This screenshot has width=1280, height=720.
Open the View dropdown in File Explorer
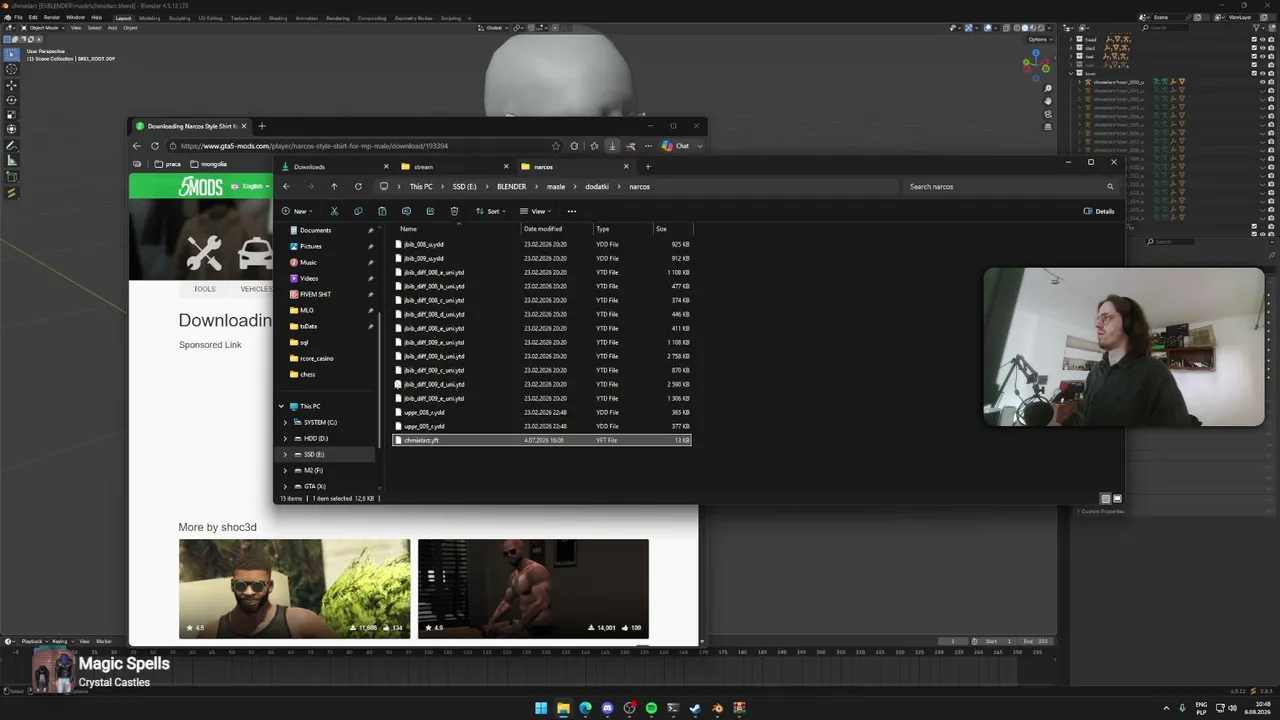pyautogui.click(x=536, y=211)
